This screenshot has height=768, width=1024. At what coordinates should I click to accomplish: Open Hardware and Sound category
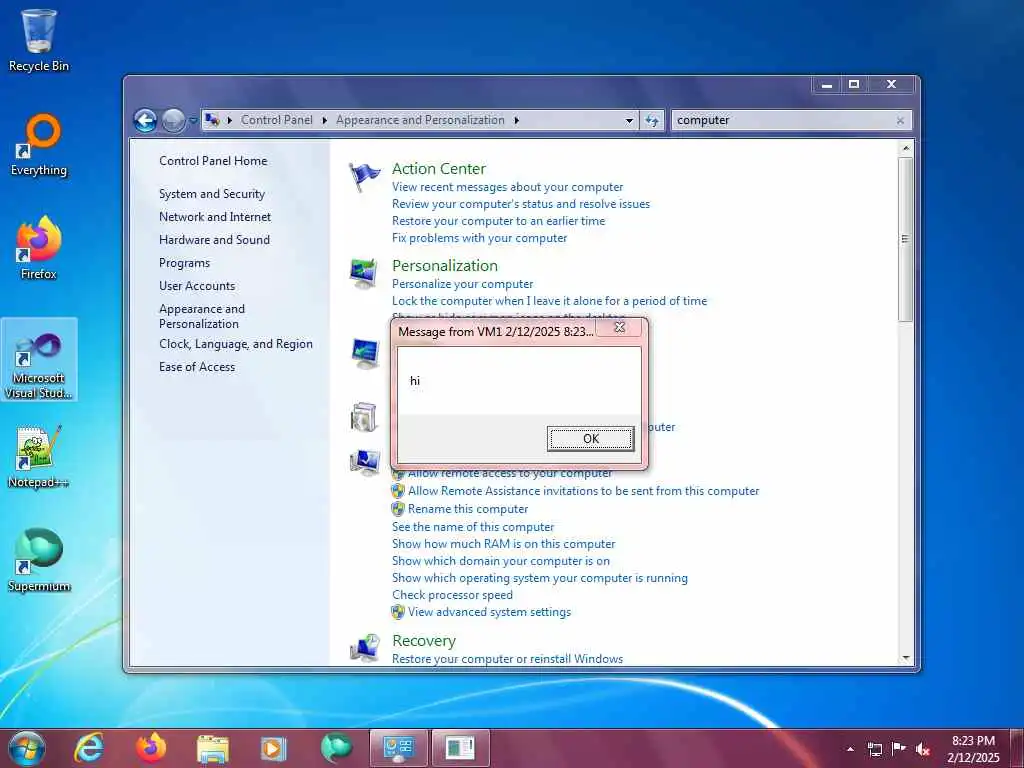(x=214, y=240)
